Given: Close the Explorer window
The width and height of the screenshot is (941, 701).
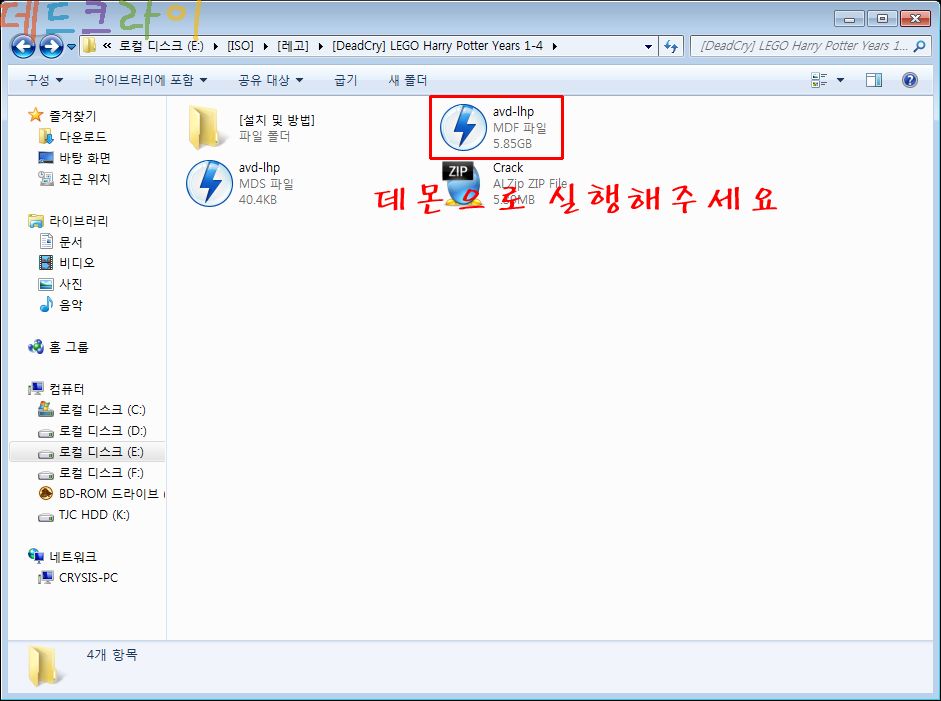Looking at the screenshot, I should tap(915, 19).
